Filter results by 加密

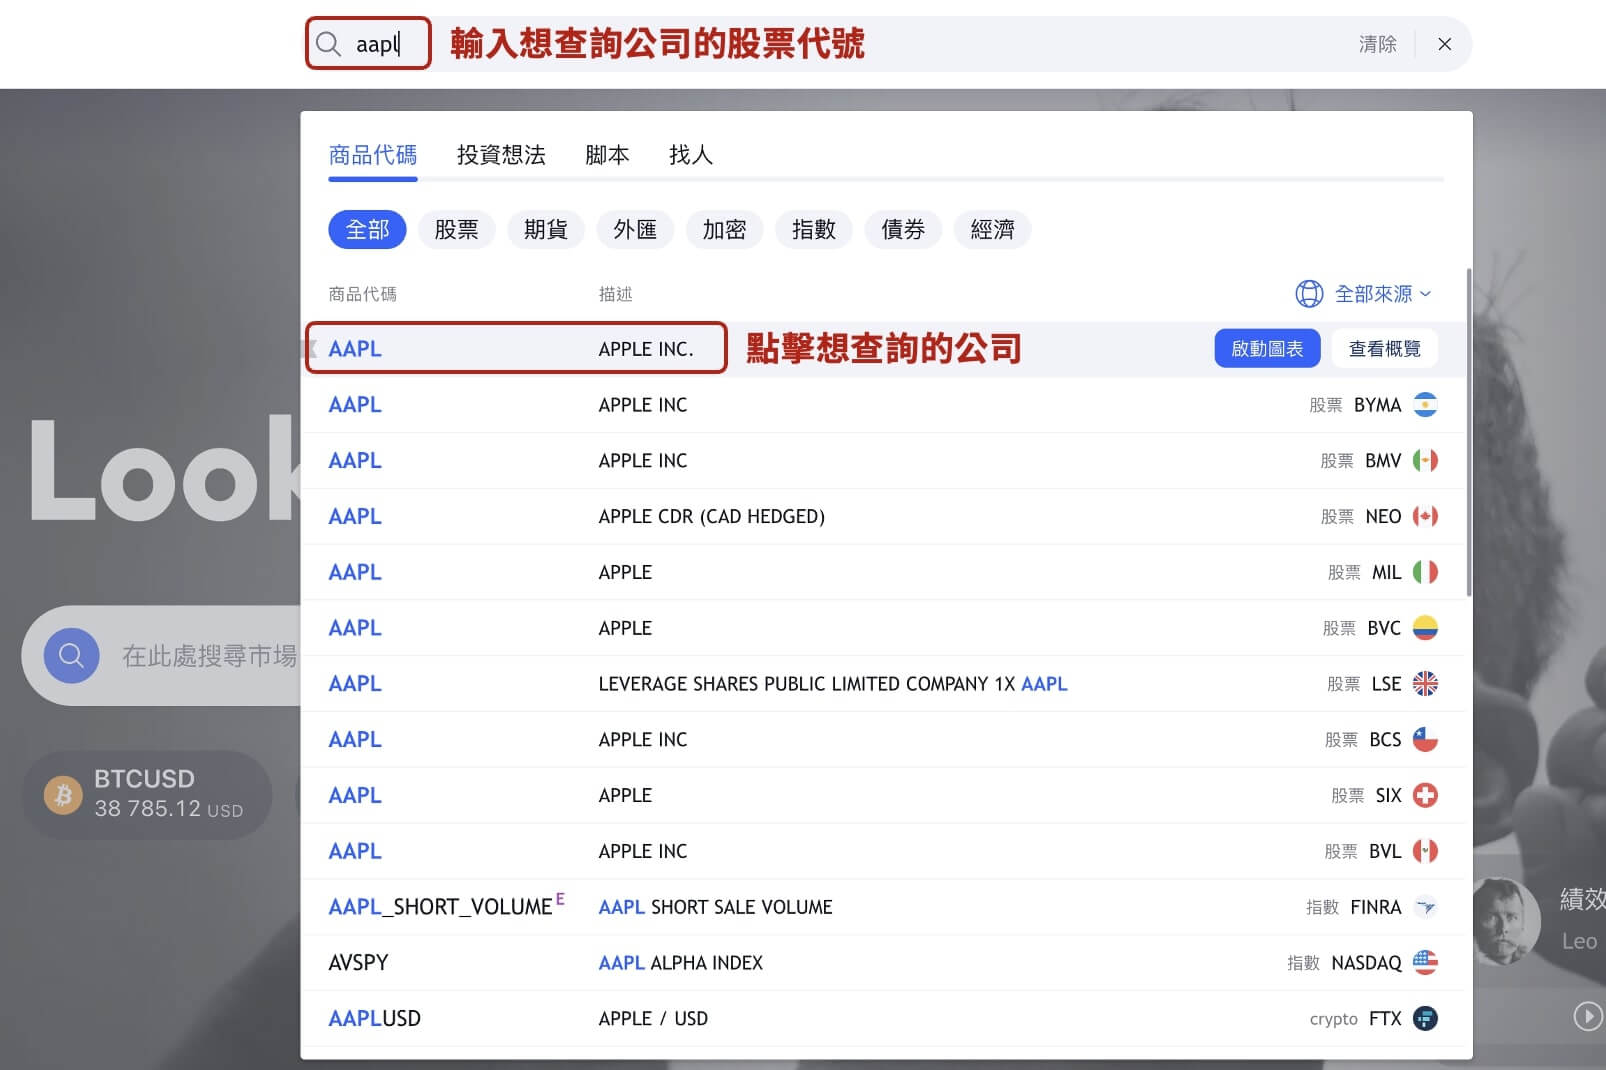coord(724,230)
